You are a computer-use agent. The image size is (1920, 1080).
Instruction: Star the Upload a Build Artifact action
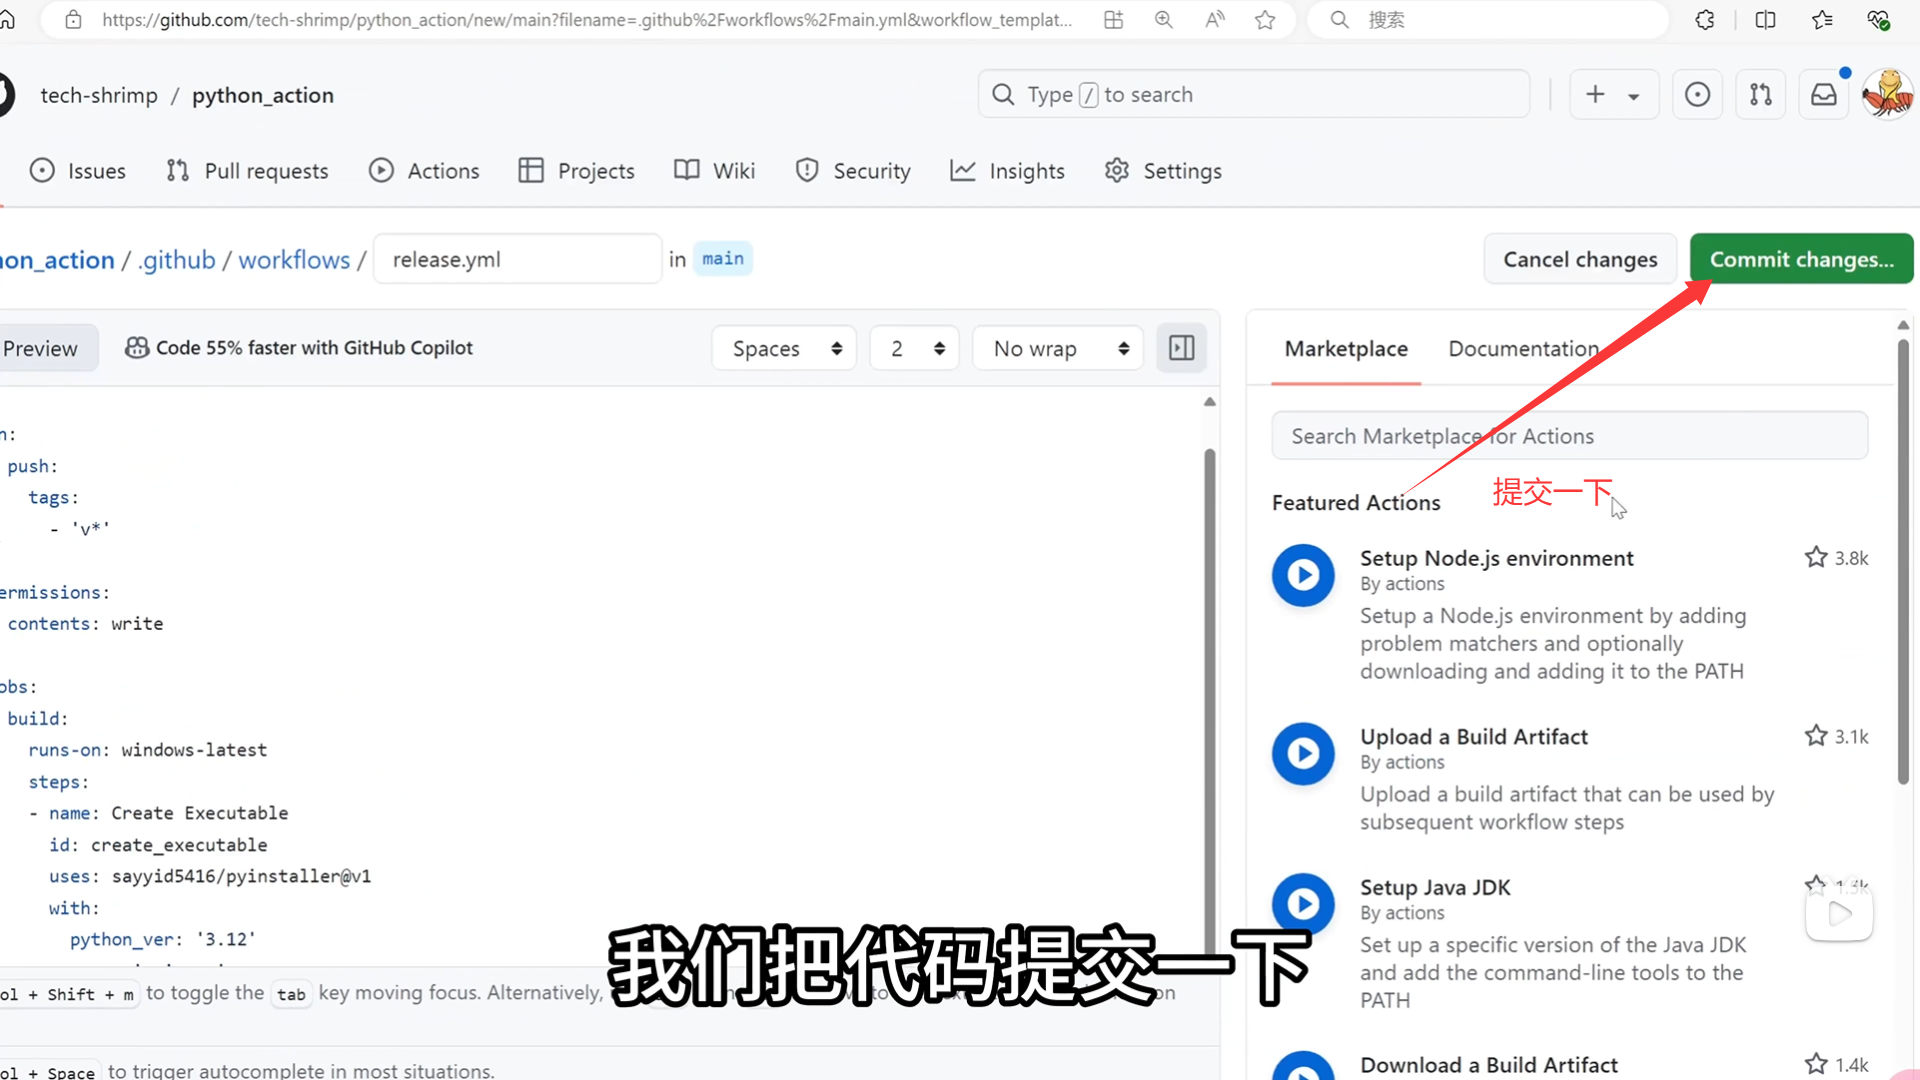1816,736
